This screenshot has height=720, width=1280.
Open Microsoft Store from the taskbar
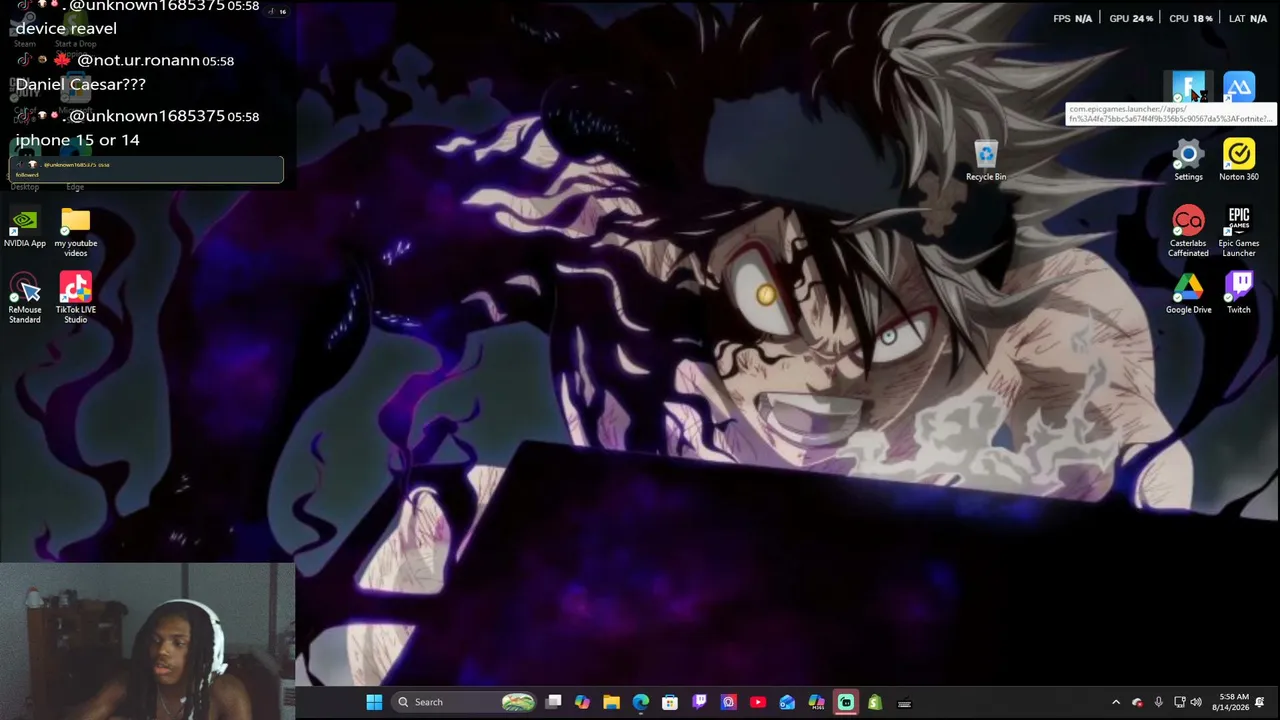(670, 702)
